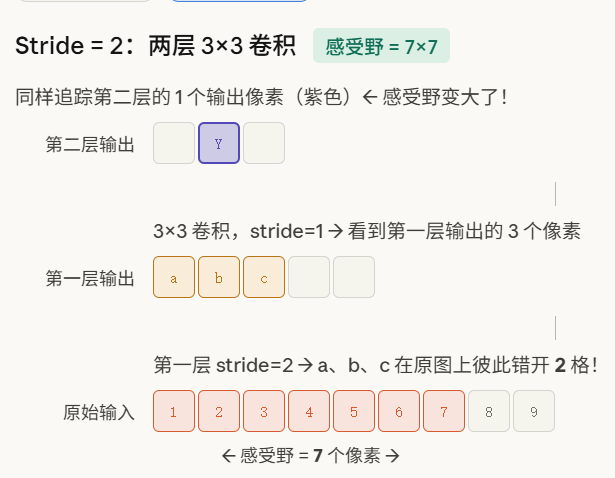Click input pixel cell 6
This screenshot has width=615, height=478.
pos(399,411)
